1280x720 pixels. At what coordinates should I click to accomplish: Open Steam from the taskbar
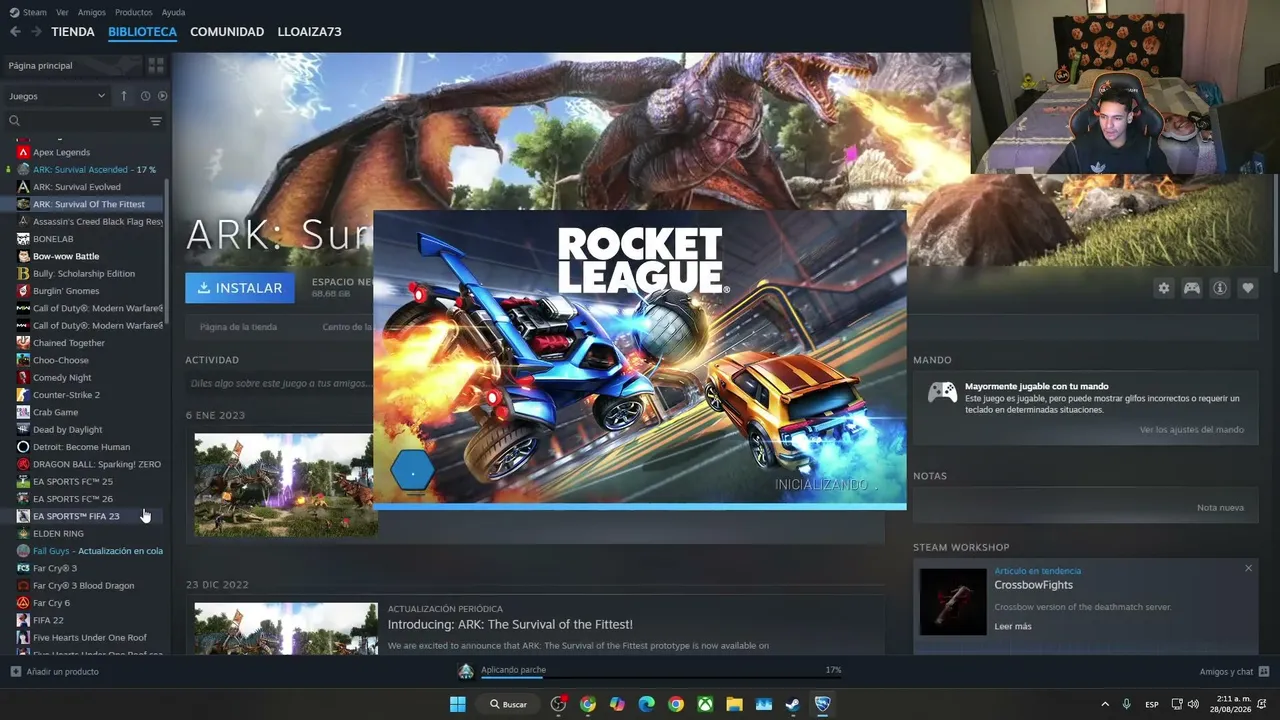tap(793, 704)
